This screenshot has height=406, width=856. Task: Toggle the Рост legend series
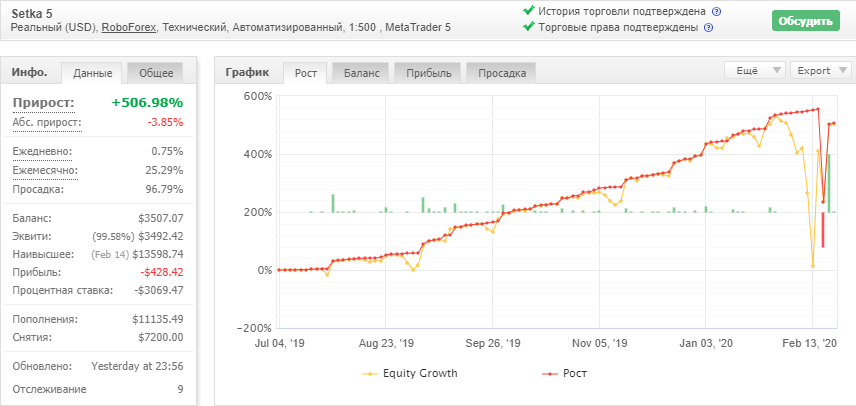click(x=564, y=374)
